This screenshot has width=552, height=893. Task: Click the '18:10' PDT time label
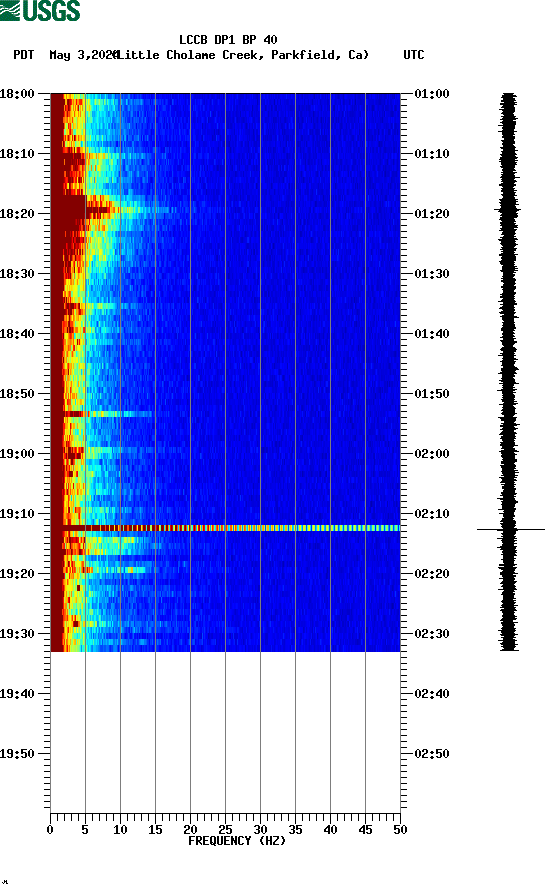(x=18, y=154)
